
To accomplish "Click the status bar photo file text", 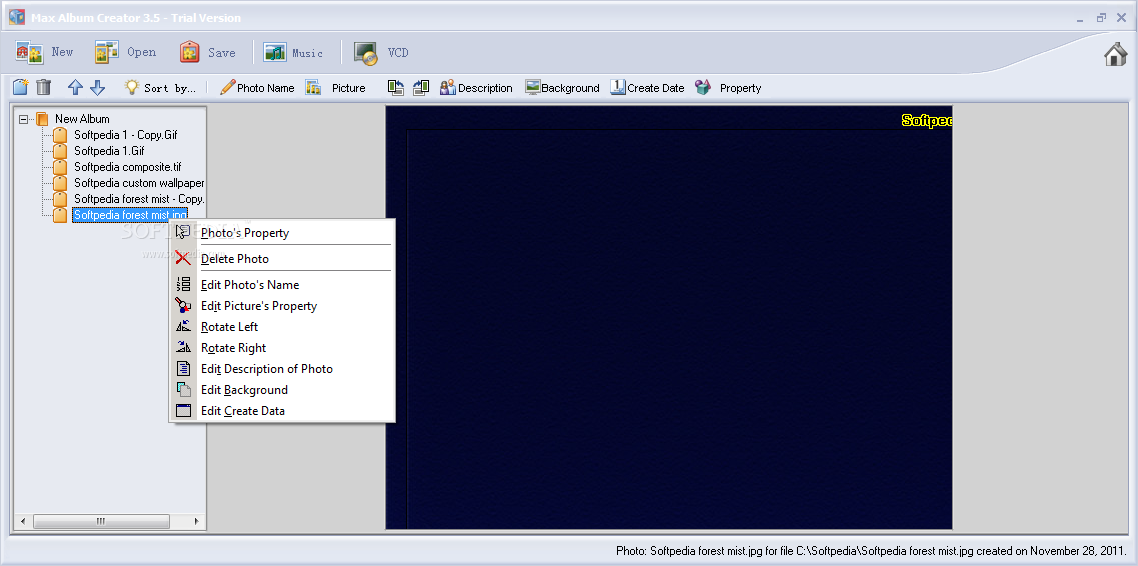I will click(872, 551).
